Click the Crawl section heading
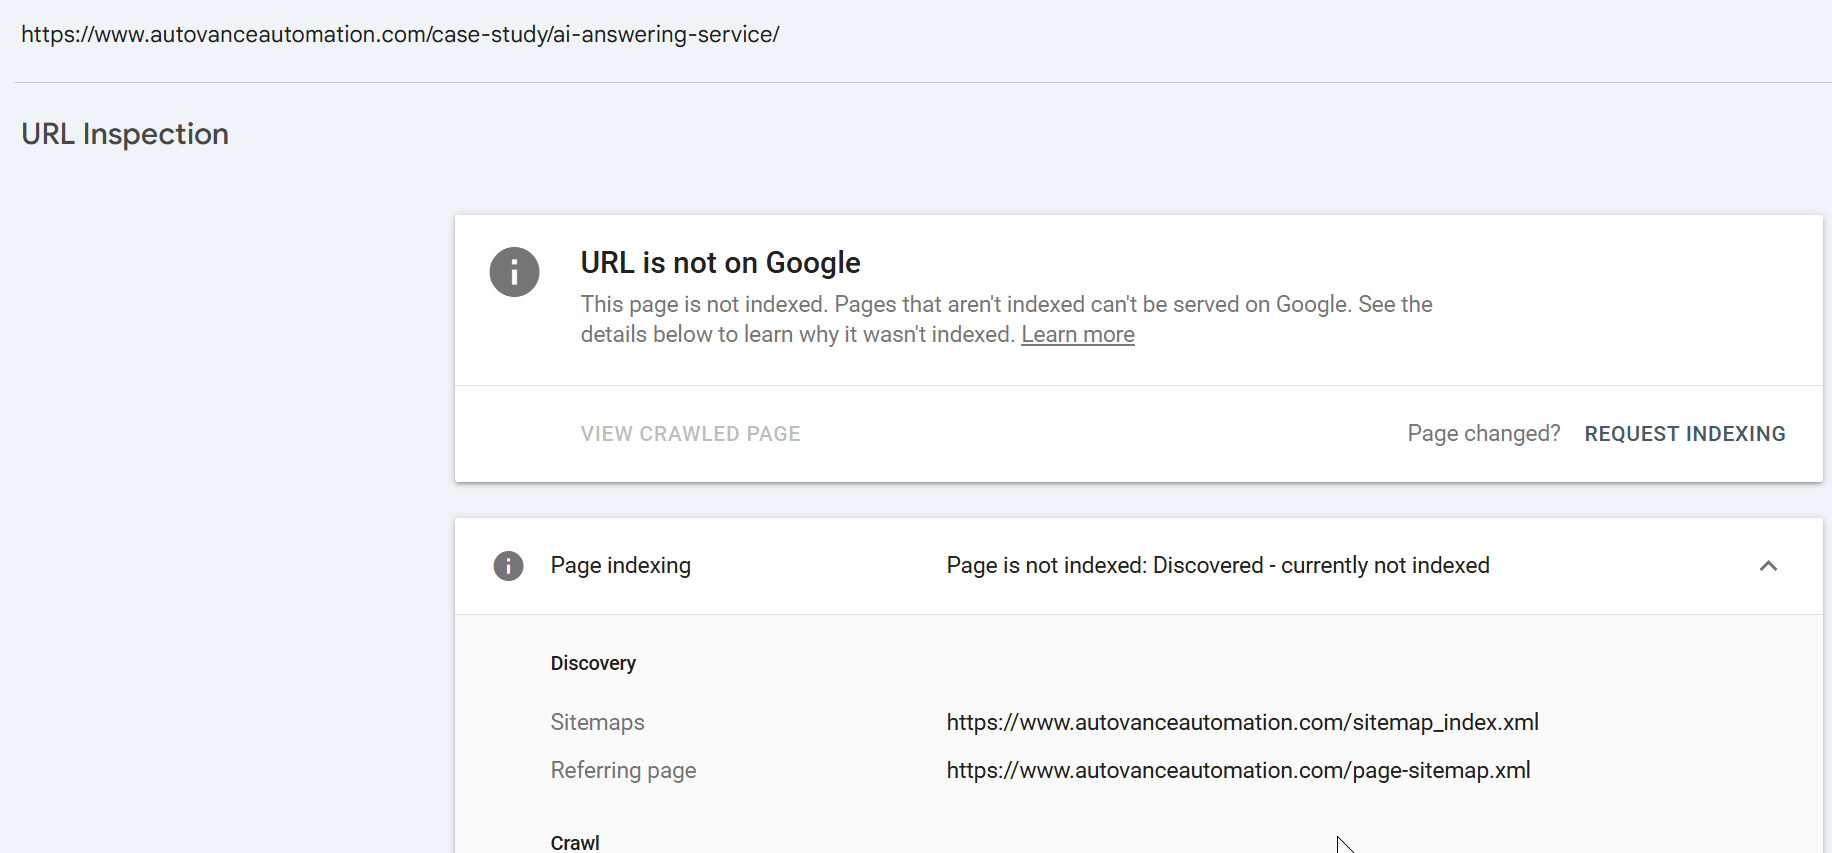 tap(575, 842)
